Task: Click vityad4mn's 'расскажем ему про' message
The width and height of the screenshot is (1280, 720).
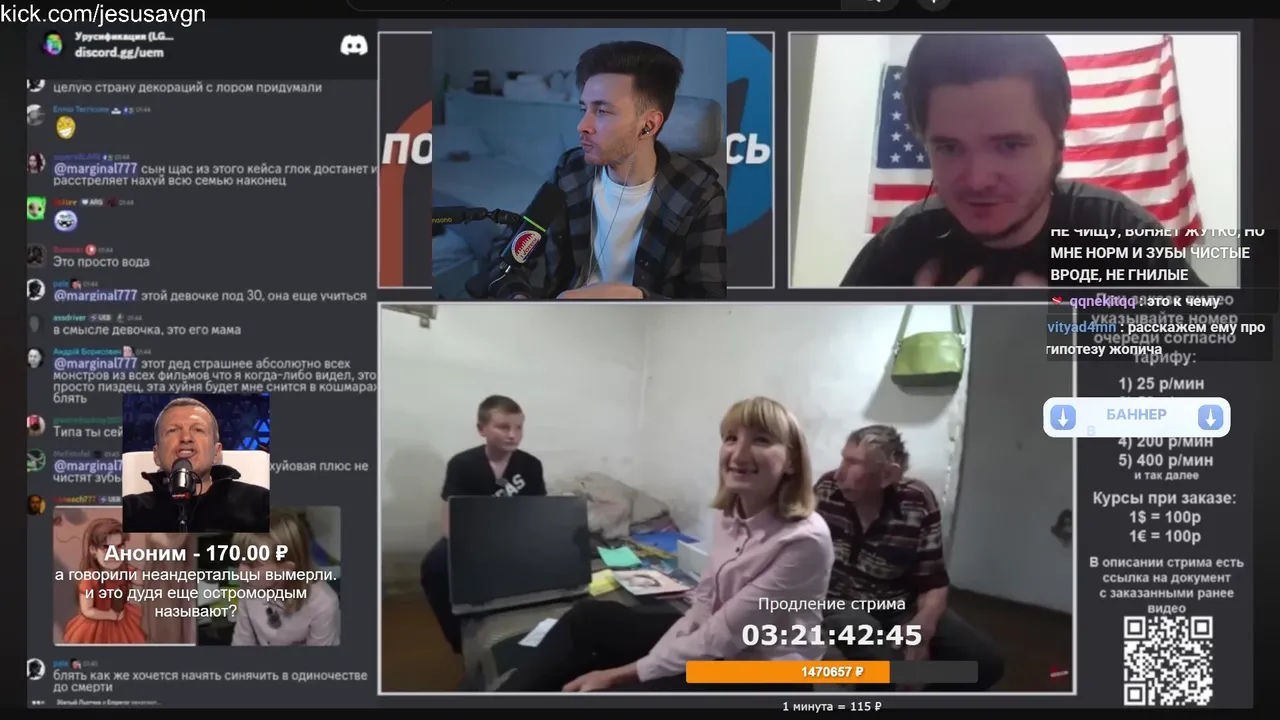Action: pos(1156,338)
